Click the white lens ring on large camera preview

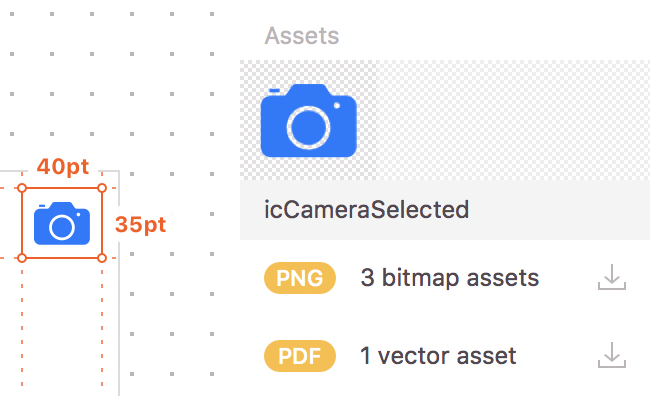pos(308,128)
